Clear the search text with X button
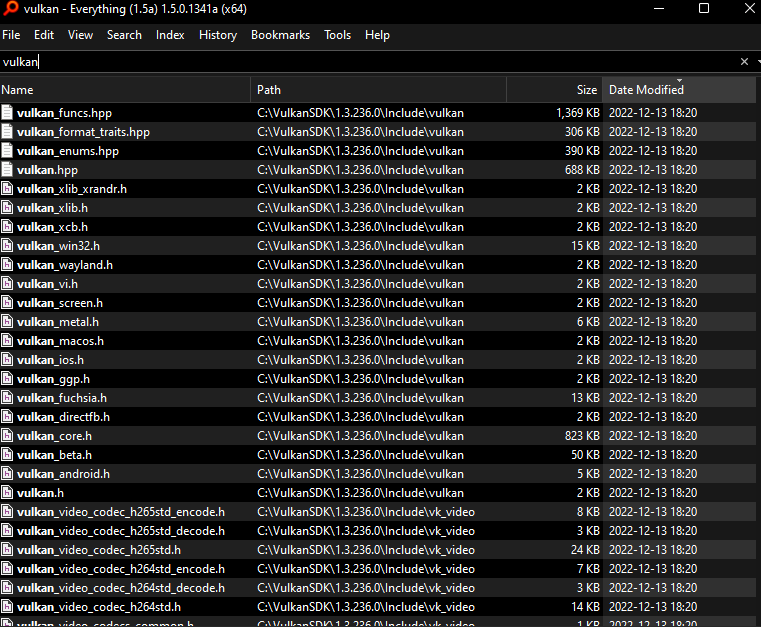The width and height of the screenshot is (761, 627). pos(744,62)
